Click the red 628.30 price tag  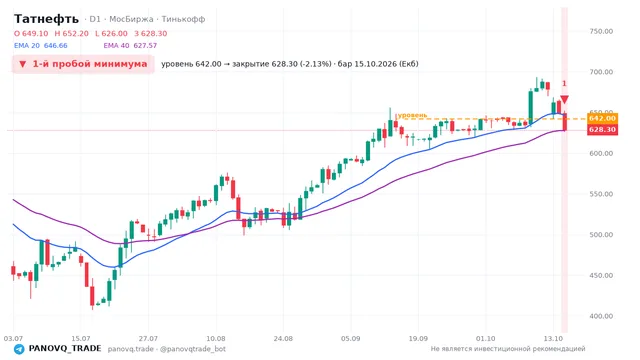coord(602,130)
